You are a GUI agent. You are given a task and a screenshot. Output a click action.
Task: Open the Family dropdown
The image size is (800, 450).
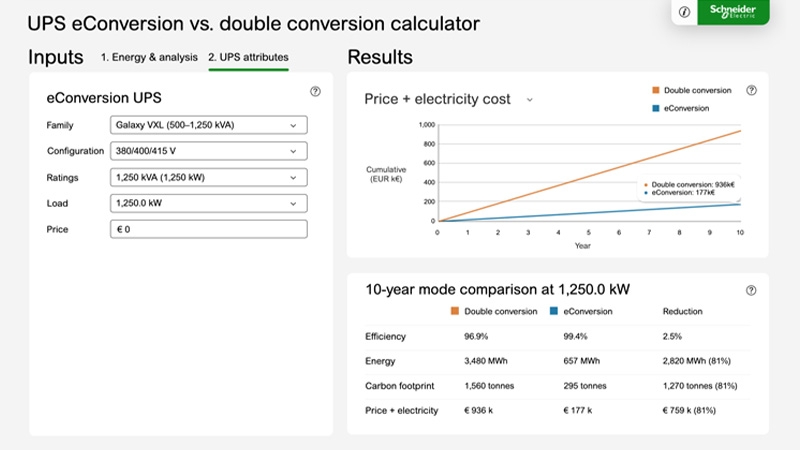(x=208, y=125)
